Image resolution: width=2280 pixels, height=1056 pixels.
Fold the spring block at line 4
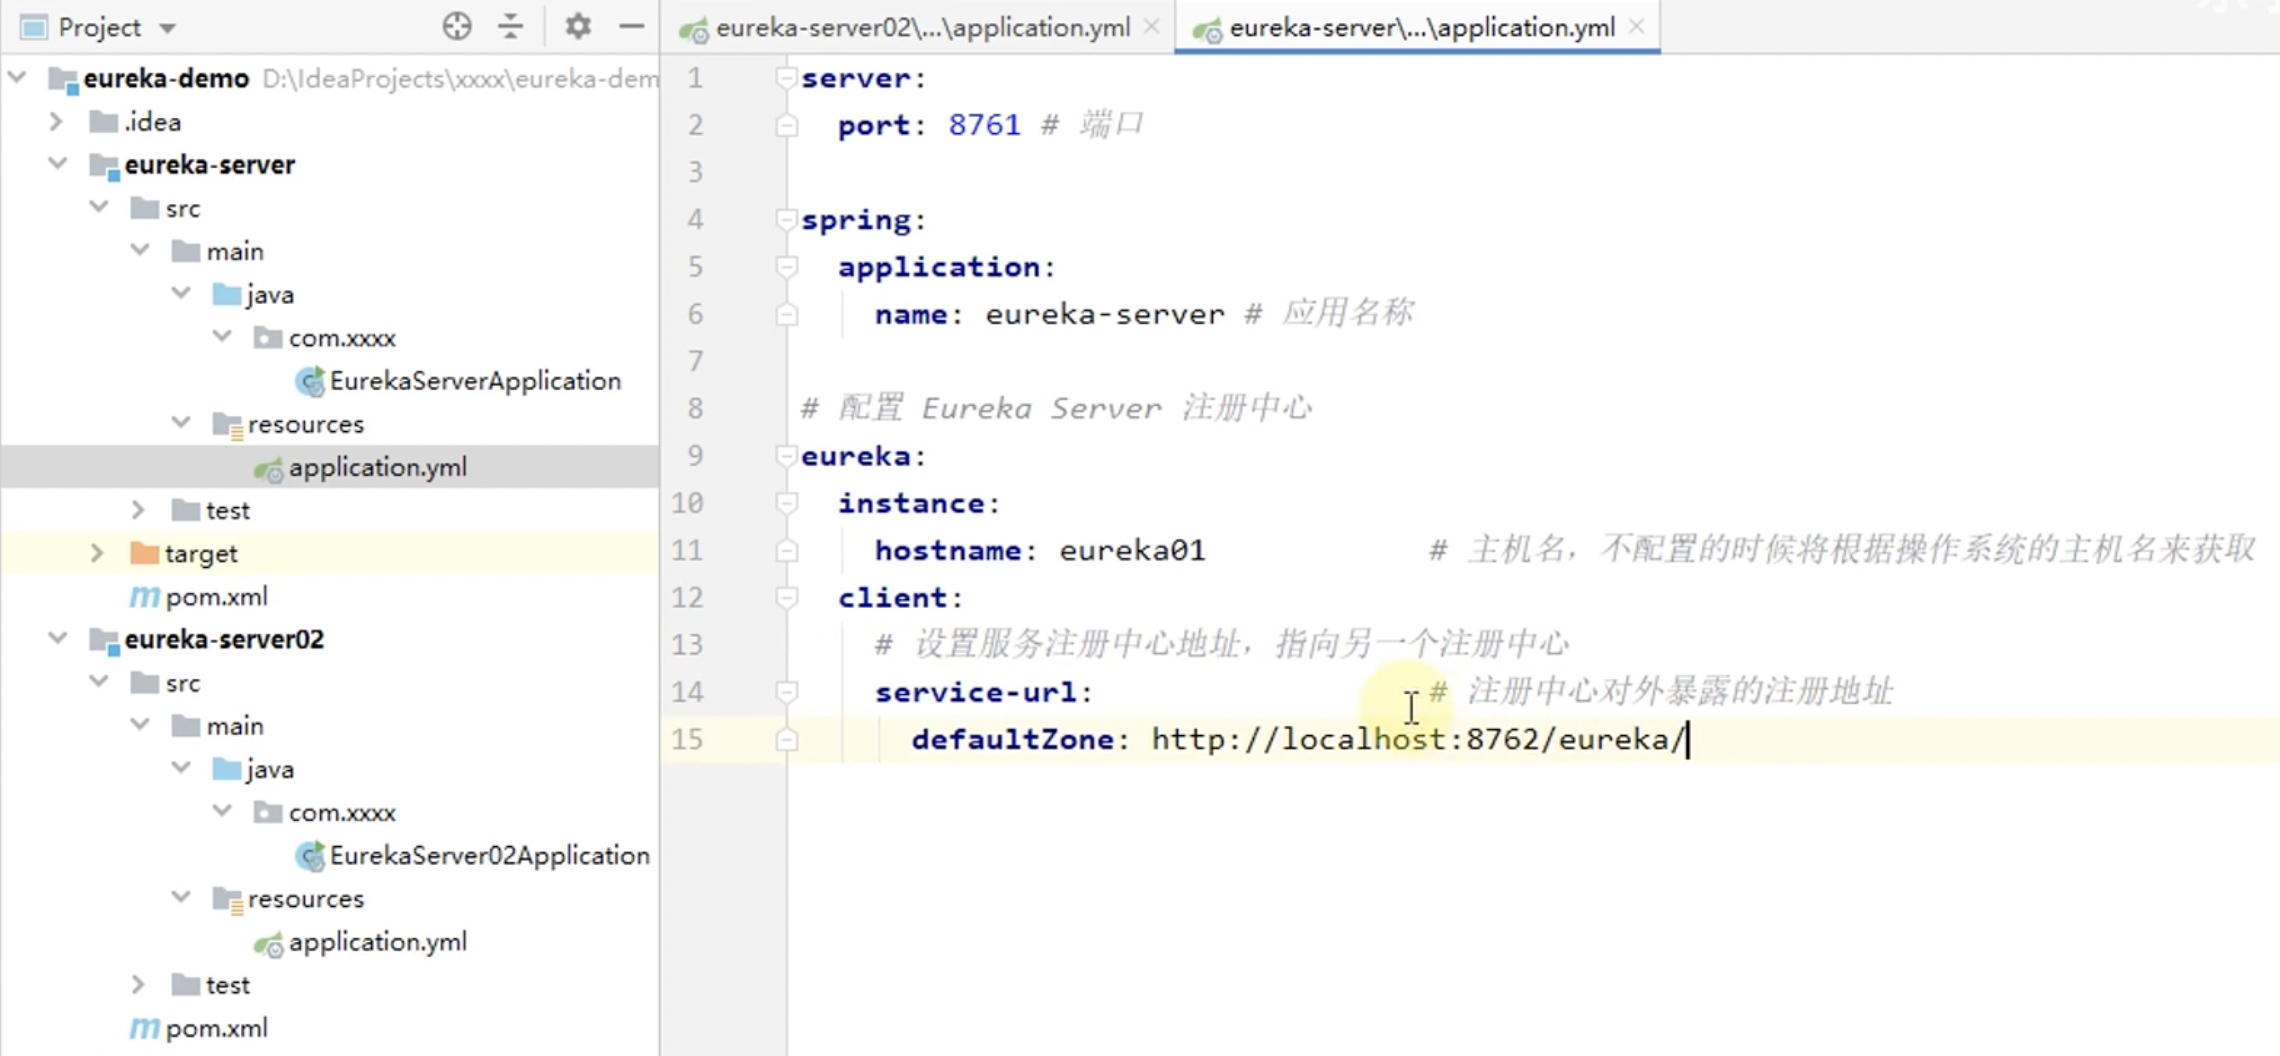[787, 219]
